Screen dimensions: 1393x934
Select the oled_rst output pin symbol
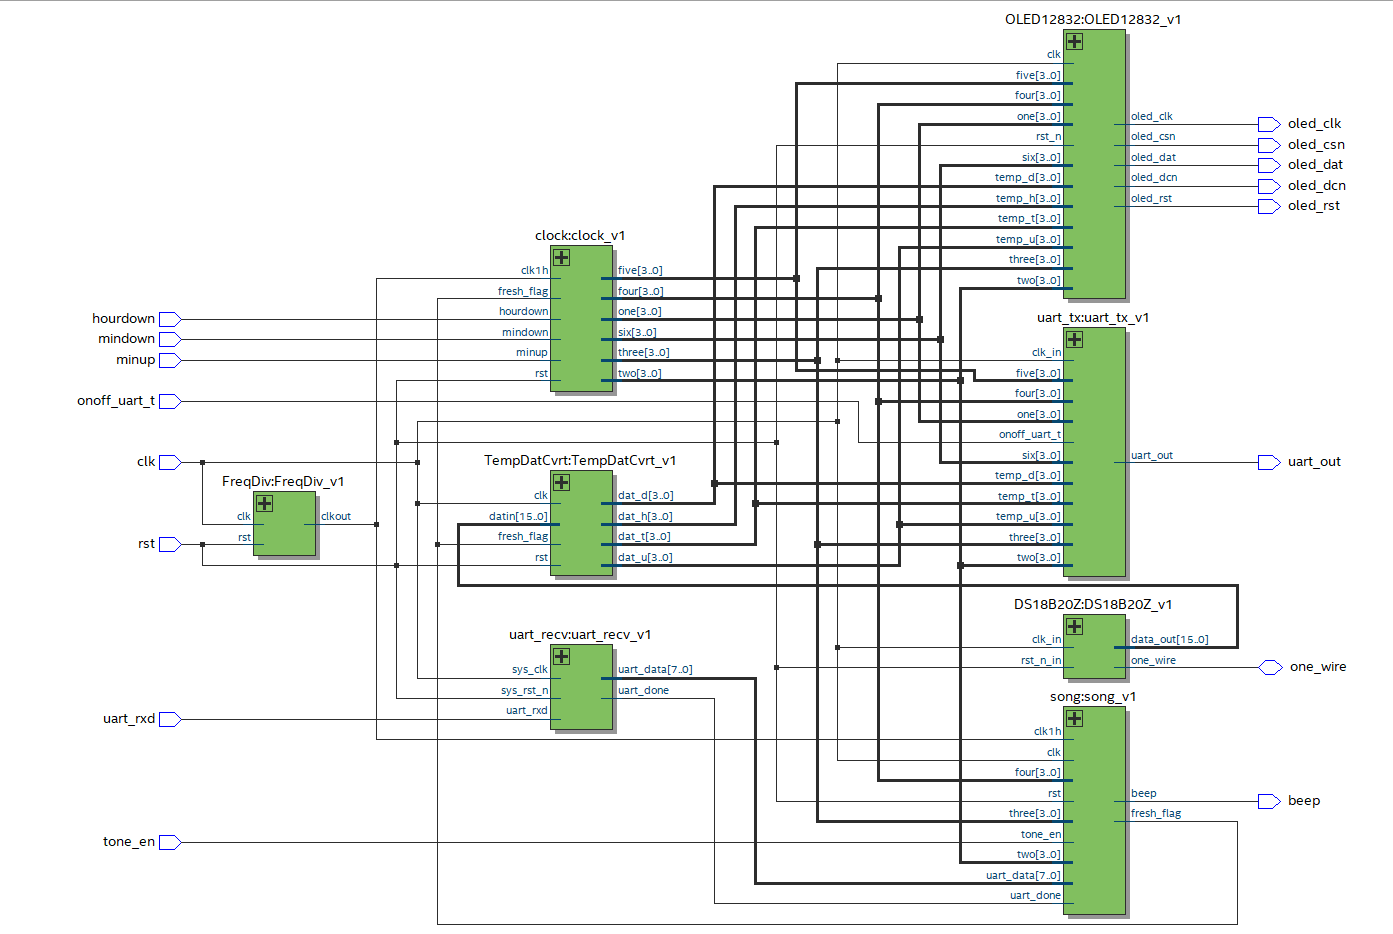[x=1269, y=206]
